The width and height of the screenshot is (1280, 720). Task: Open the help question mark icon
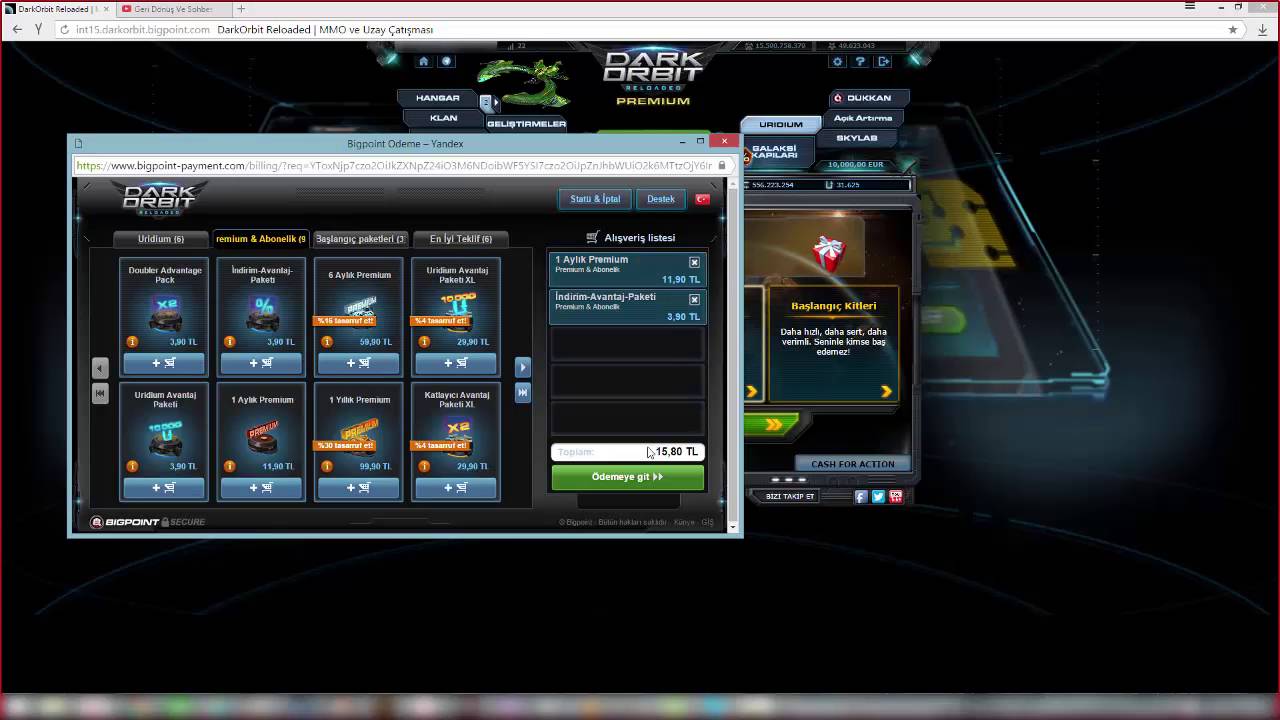coord(861,61)
